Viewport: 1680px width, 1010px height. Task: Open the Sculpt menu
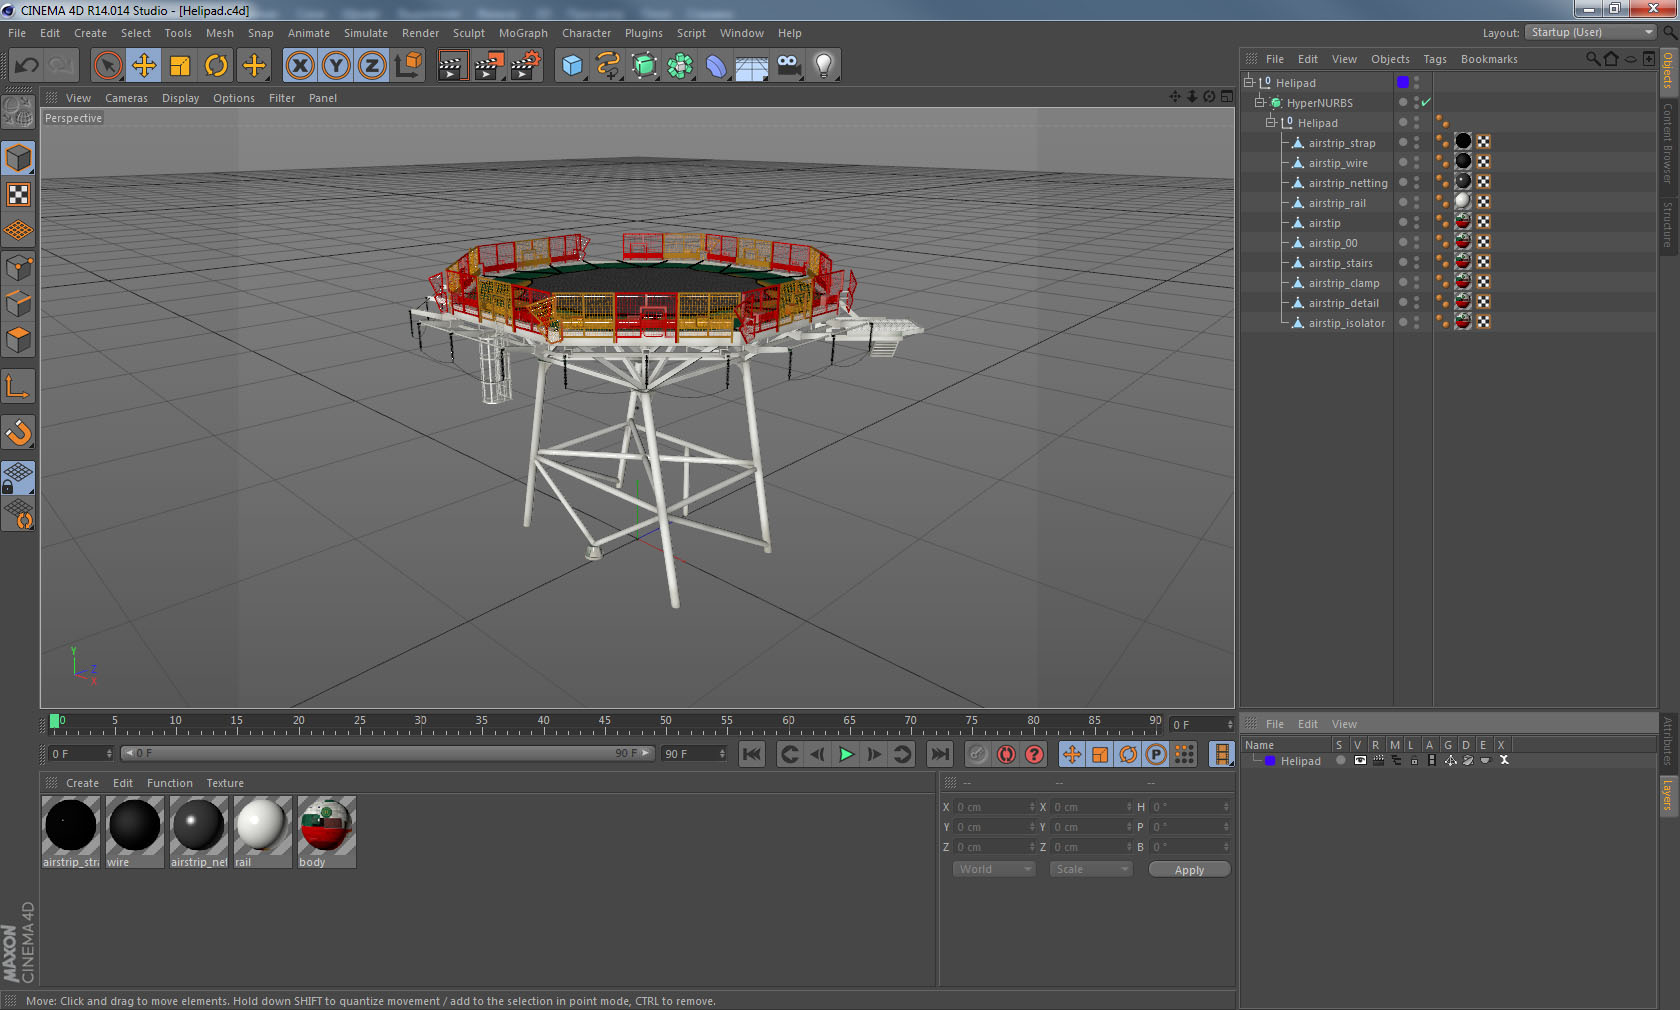(x=468, y=33)
